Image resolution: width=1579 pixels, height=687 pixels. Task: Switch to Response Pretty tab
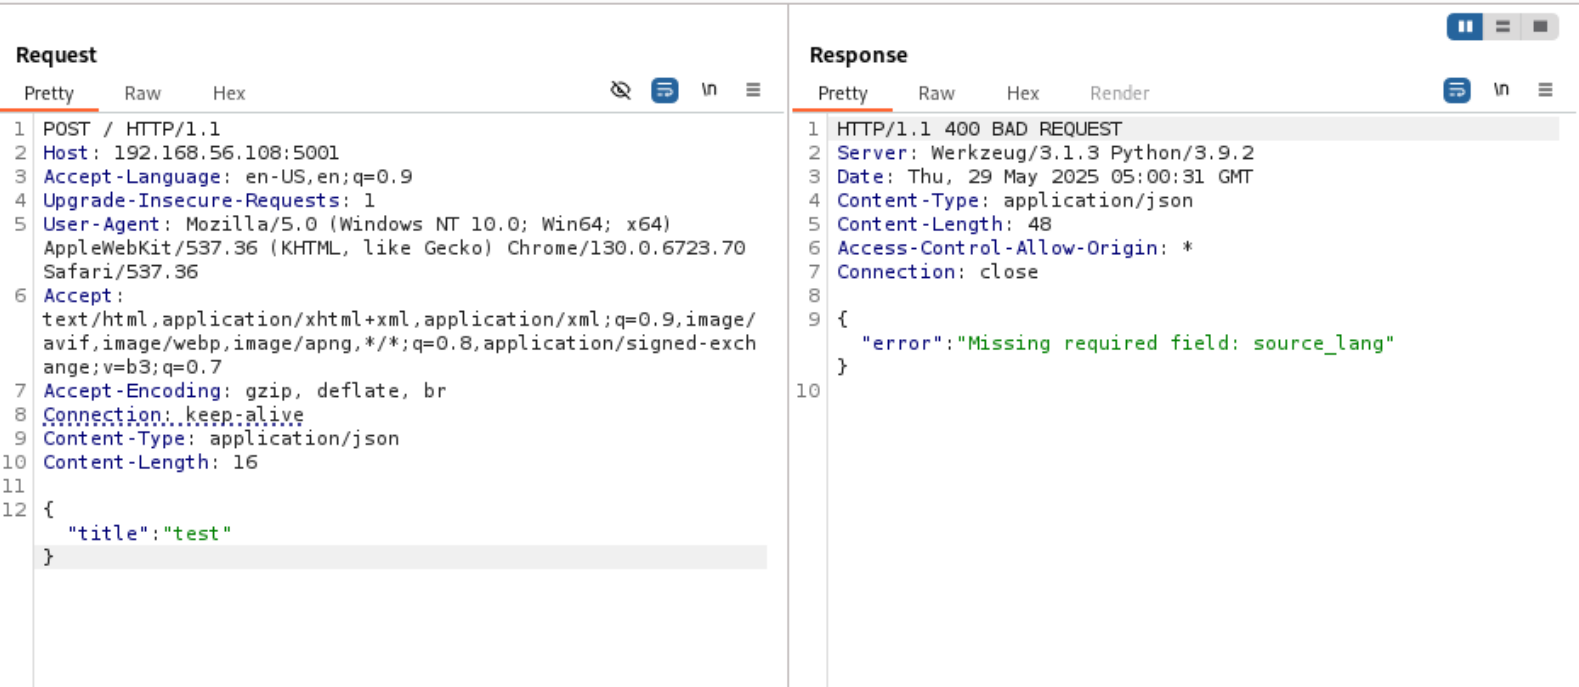(x=842, y=93)
